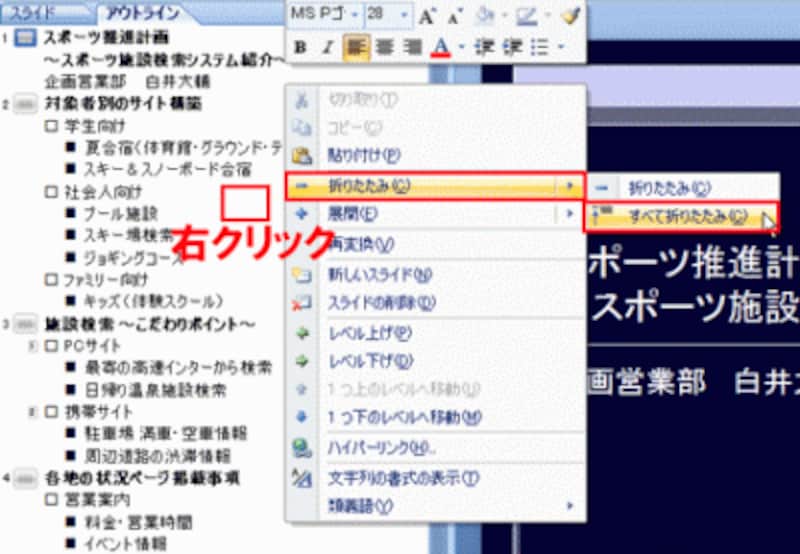Viewport: 800px width, 554px height.
Task: Click outline item ファミリー向け
Action: 106,280
